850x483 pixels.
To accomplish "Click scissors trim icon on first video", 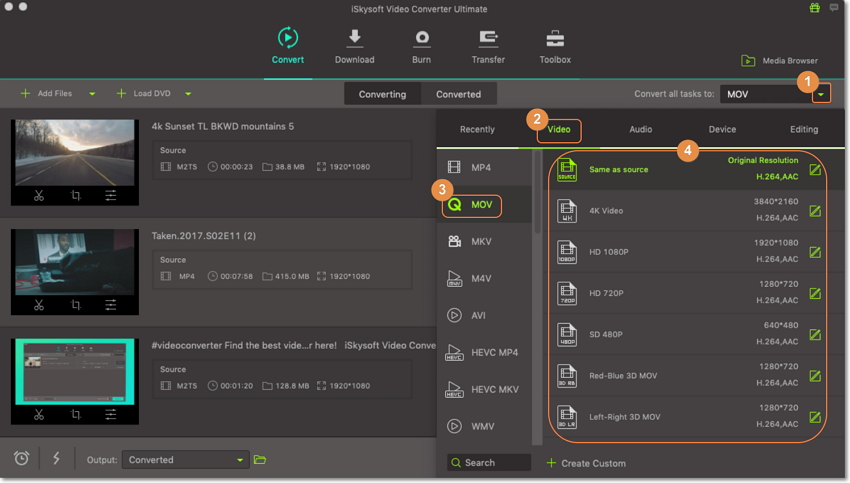I will pyautogui.click(x=38, y=195).
